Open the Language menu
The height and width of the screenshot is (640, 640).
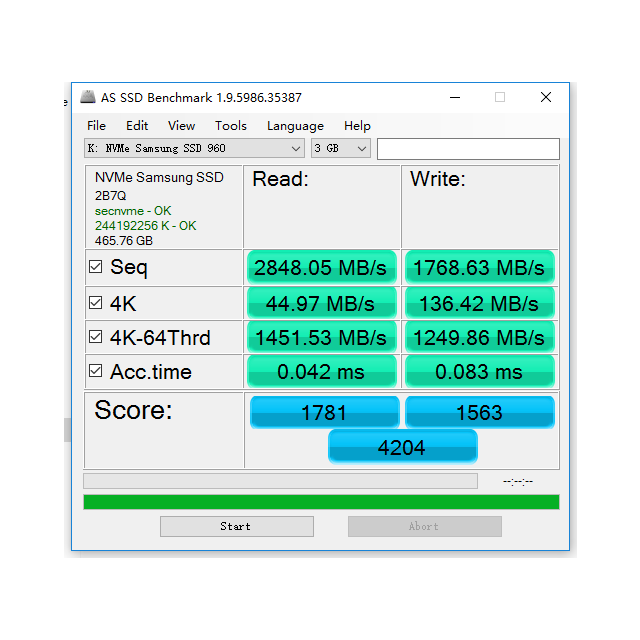click(x=295, y=126)
